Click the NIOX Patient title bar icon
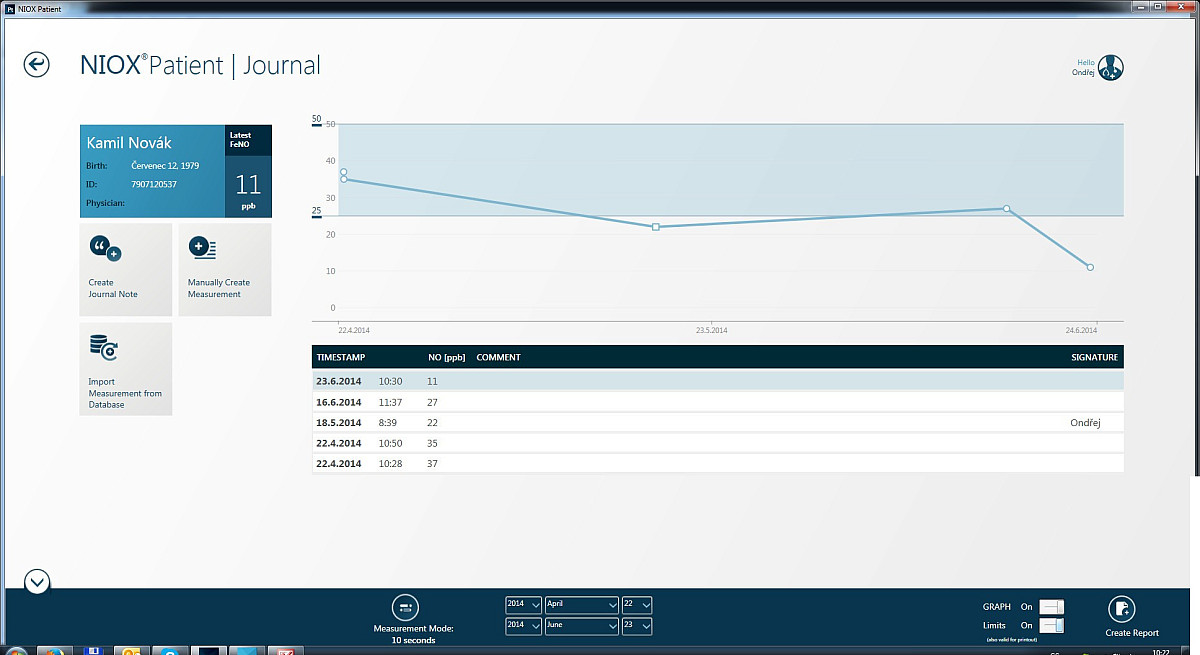The height and width of the screenshot is (655, 1200). click(x=8, y=7)
